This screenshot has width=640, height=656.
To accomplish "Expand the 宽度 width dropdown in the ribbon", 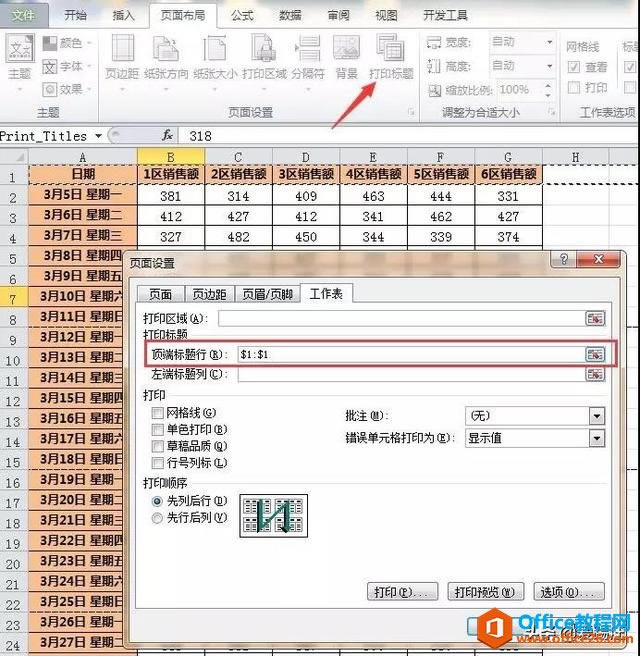I will (549, 42).
